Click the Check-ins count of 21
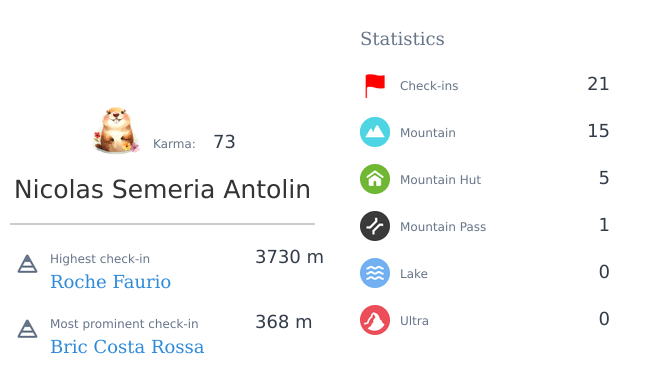The image size is (650, 385). 598,84
